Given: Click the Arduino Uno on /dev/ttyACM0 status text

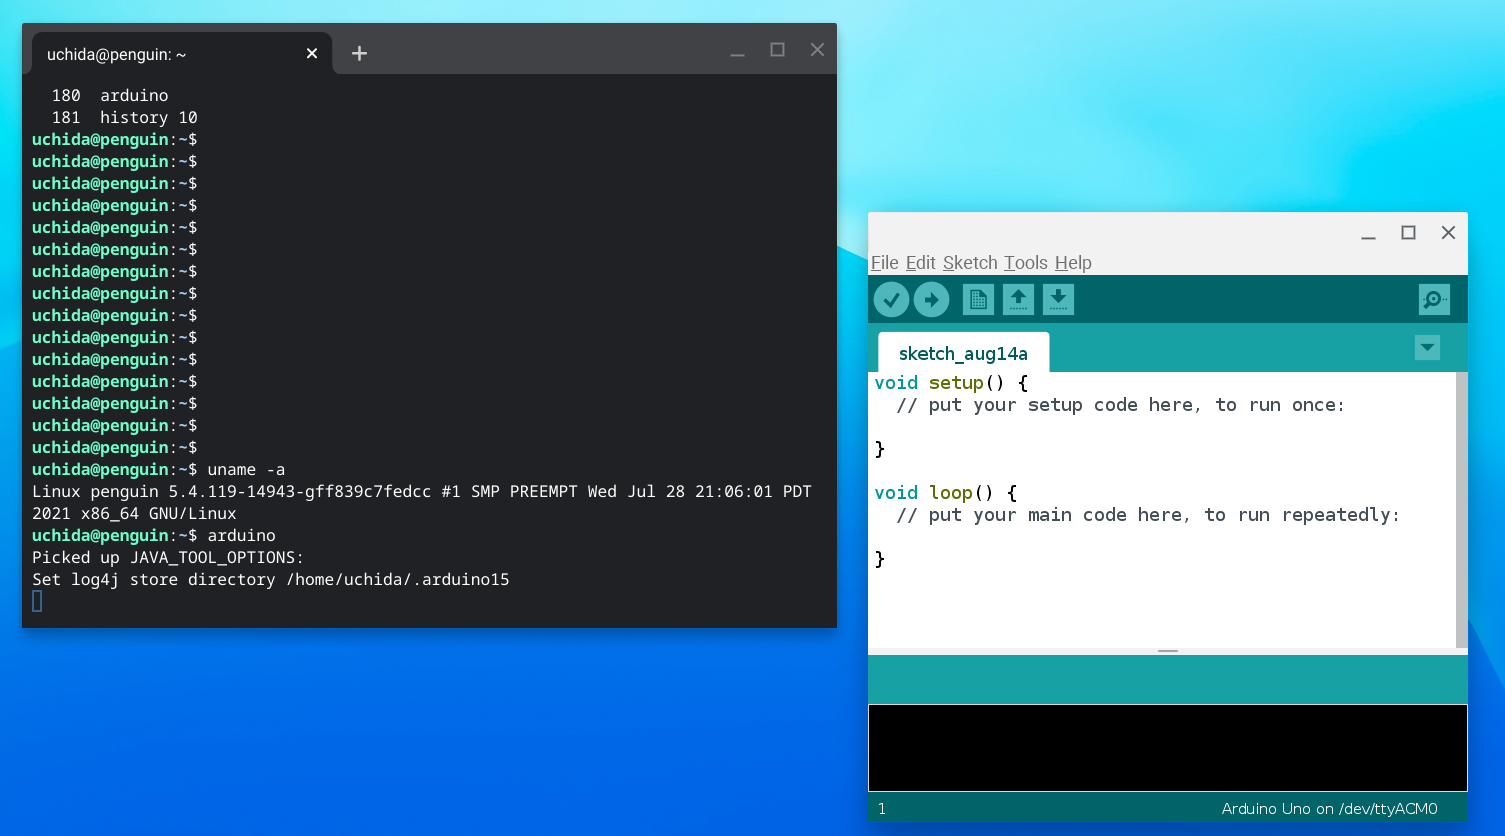Looking at the screenshot, I should [1328, 808].
